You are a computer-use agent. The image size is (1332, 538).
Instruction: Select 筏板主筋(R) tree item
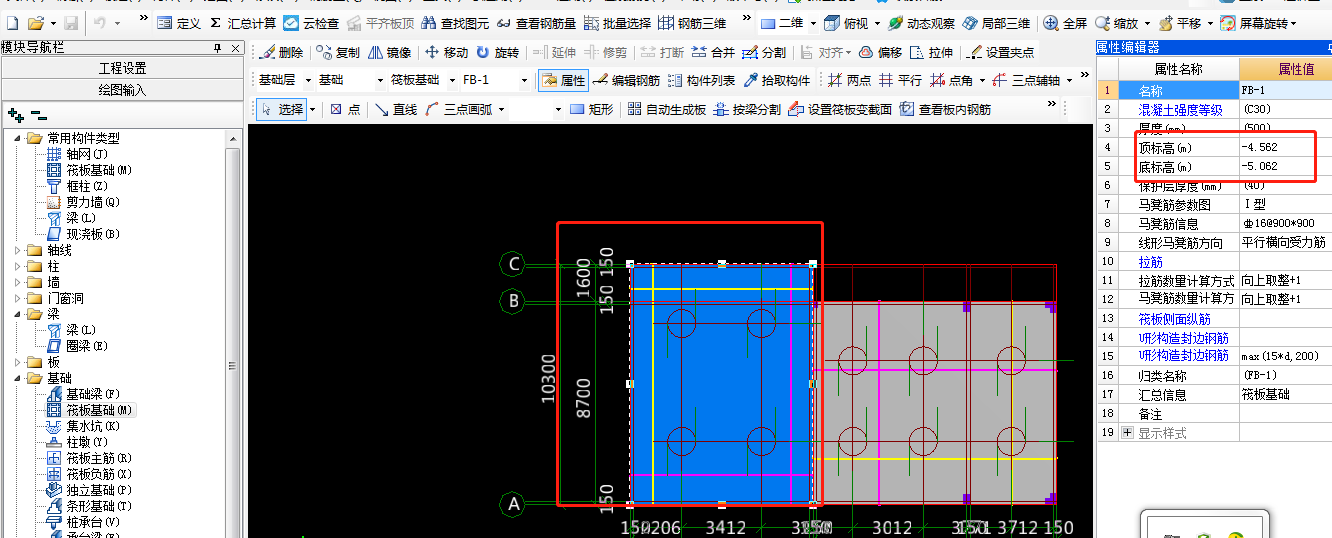click(89, 458)
